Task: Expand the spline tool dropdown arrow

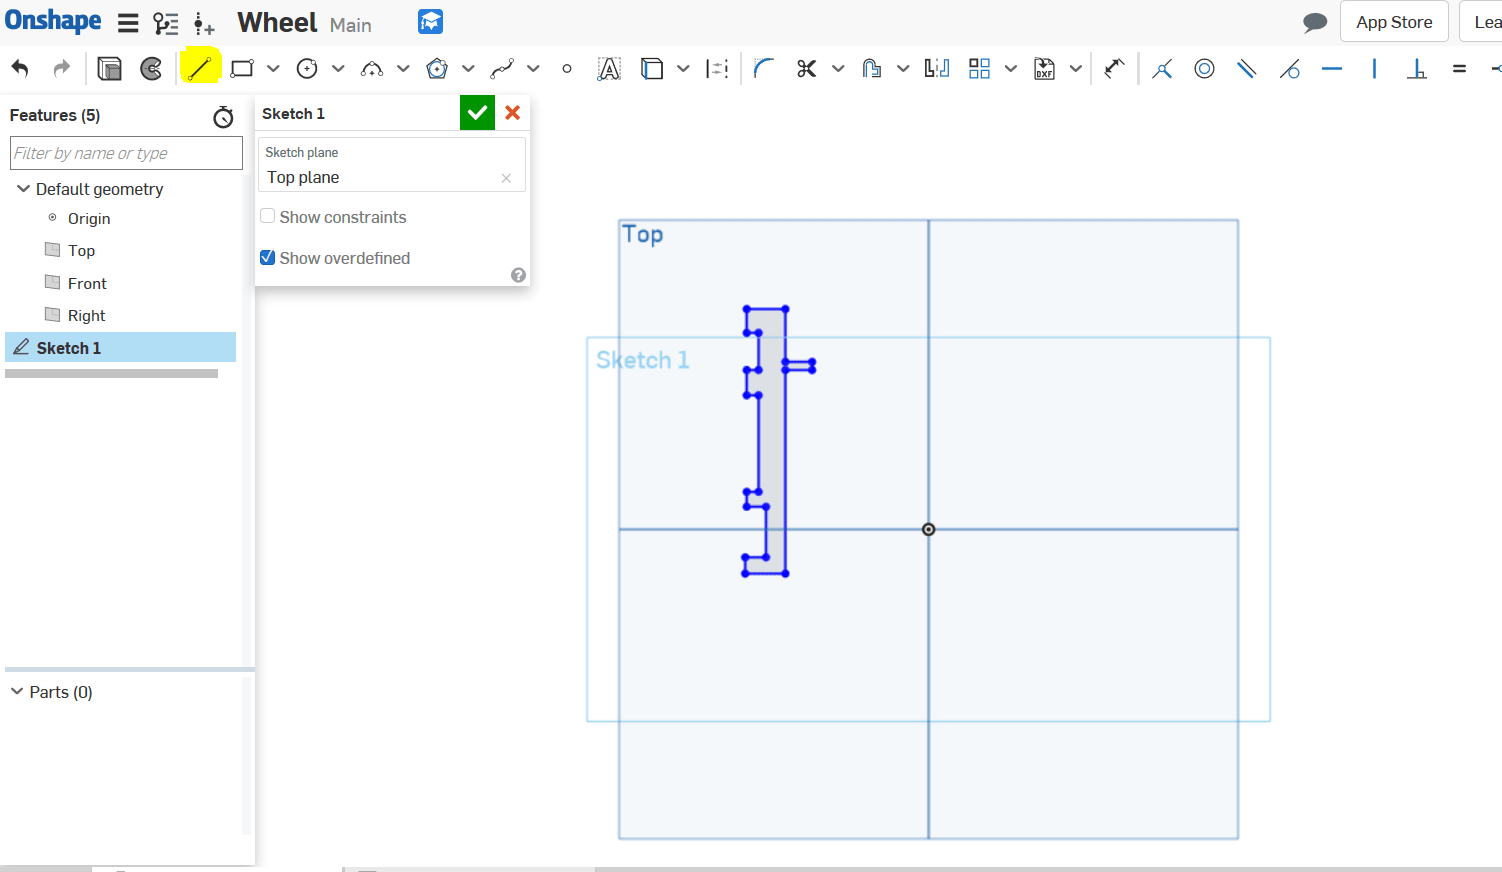Action: click(x=533, y=68)
